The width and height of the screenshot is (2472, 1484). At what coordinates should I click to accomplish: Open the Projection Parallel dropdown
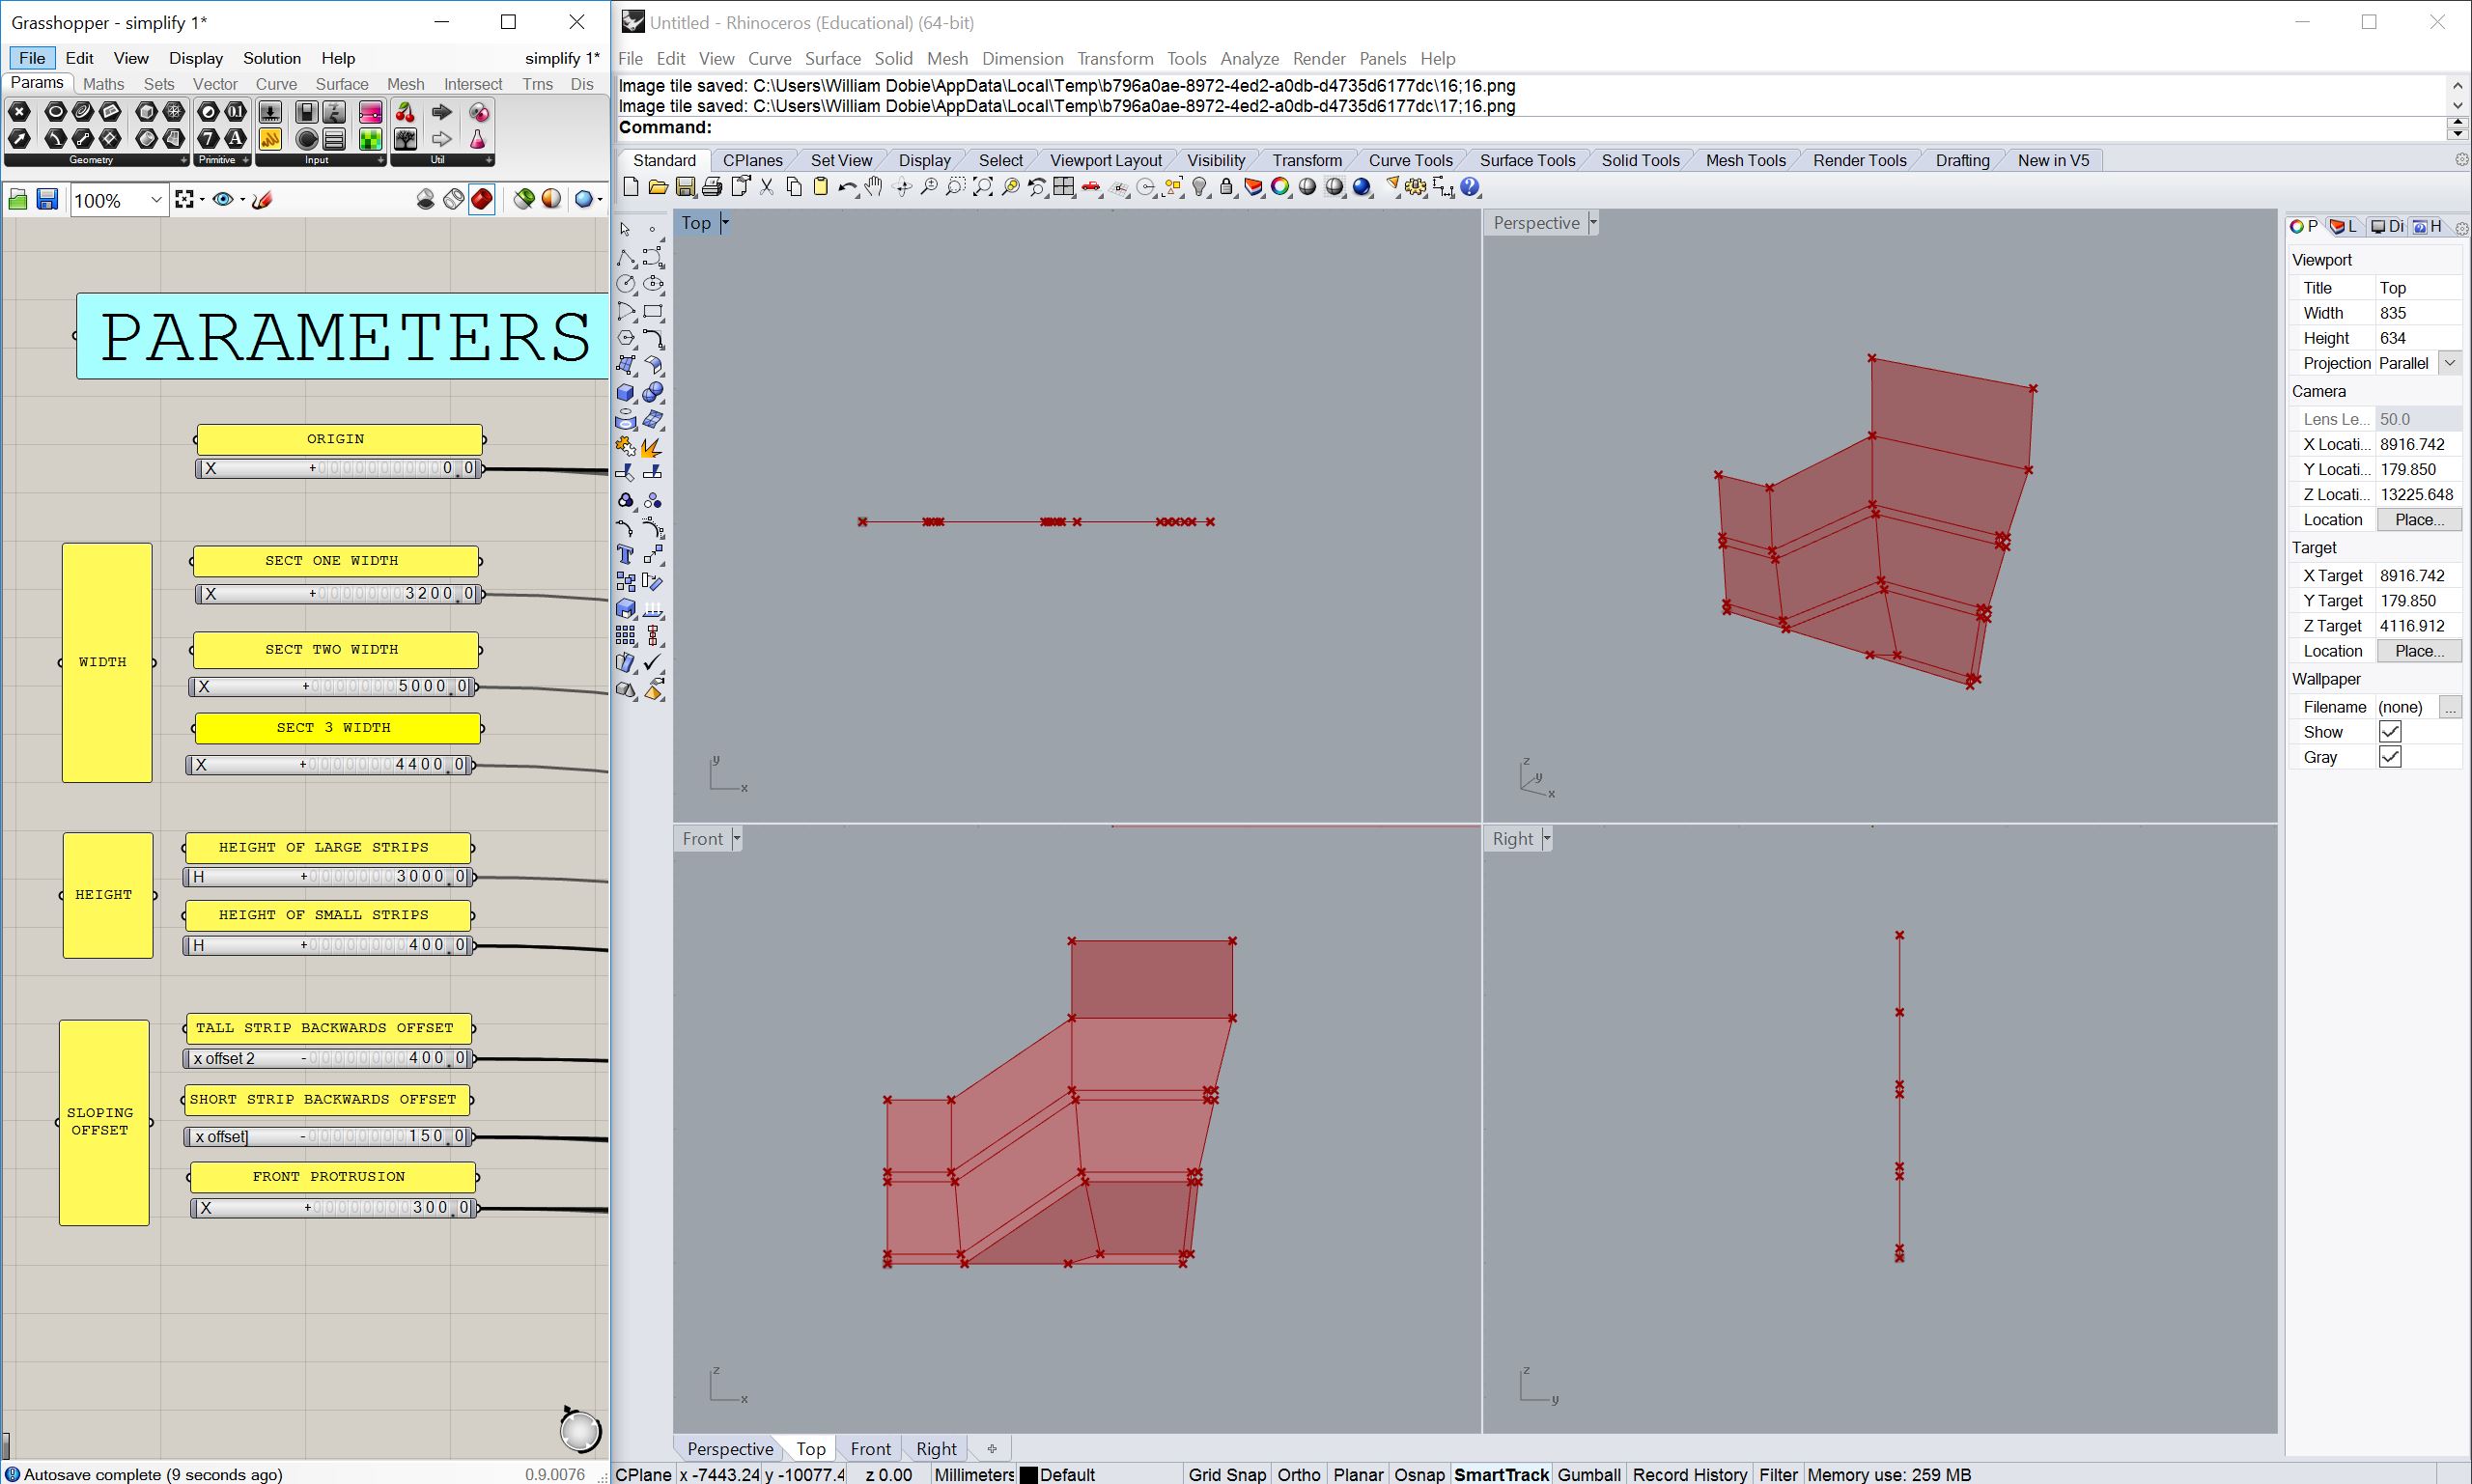click(2450, 363)
